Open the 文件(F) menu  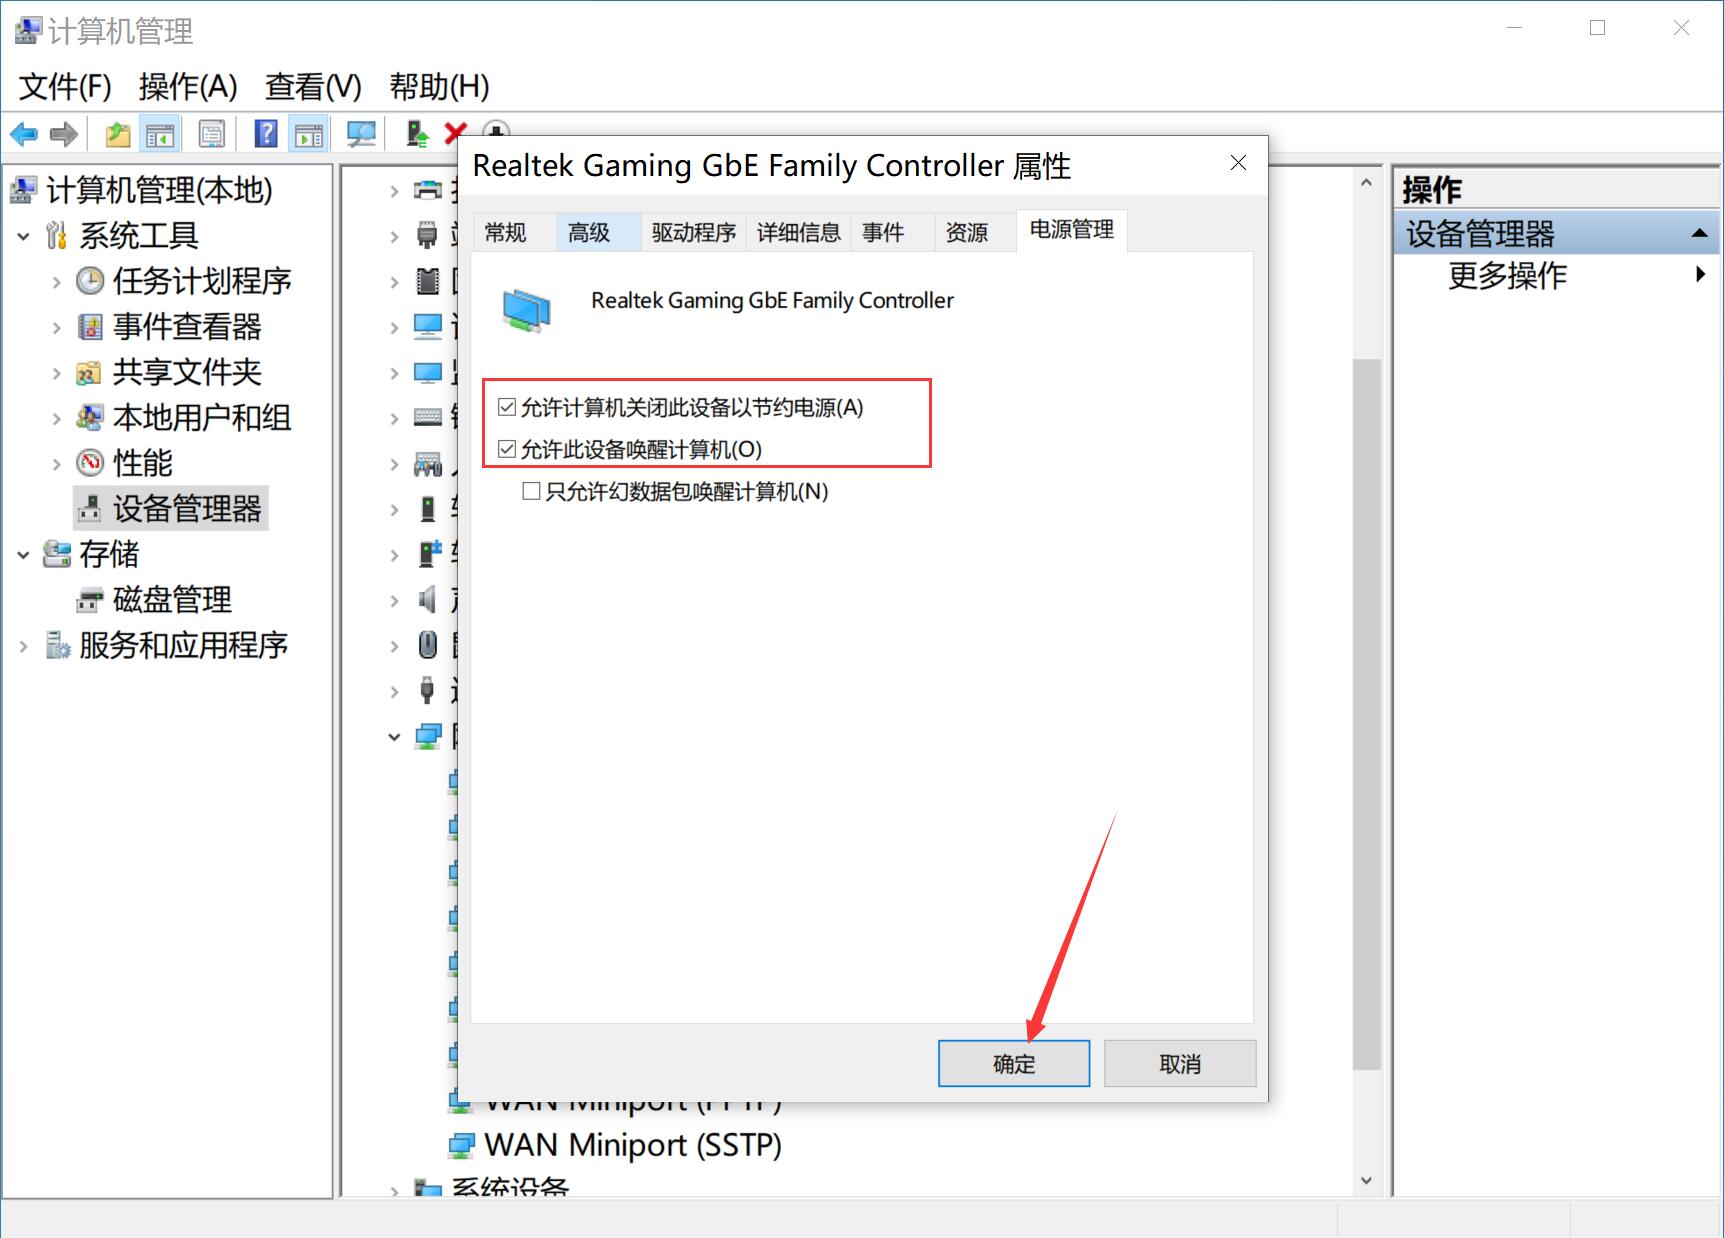pyautogui.click(x=65, y=87)
